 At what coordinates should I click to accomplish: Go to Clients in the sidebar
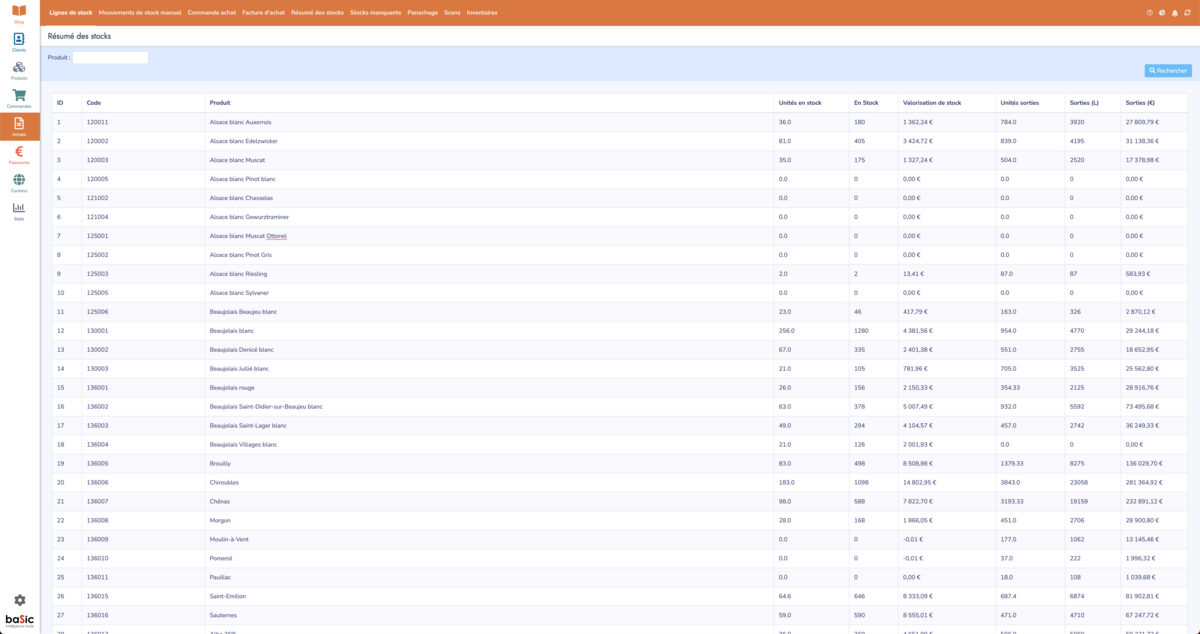click(x=19, y=41)
